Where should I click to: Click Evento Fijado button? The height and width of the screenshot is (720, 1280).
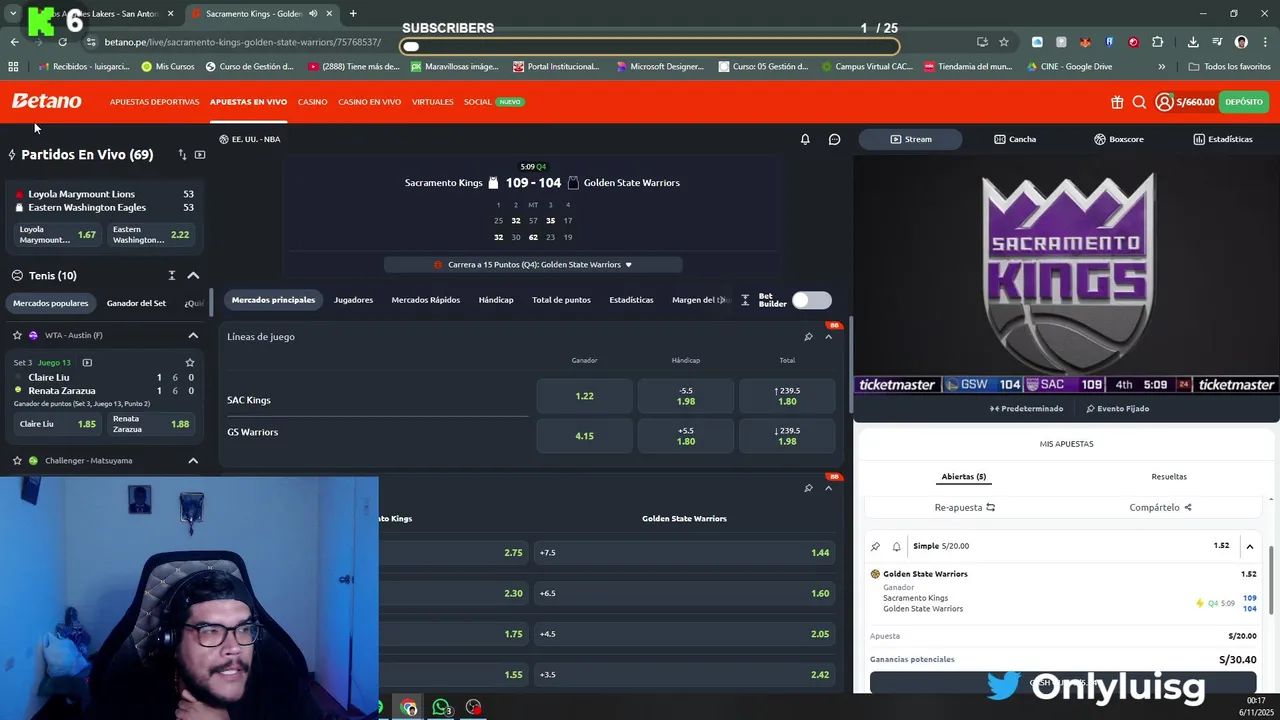click(1118, 409)
